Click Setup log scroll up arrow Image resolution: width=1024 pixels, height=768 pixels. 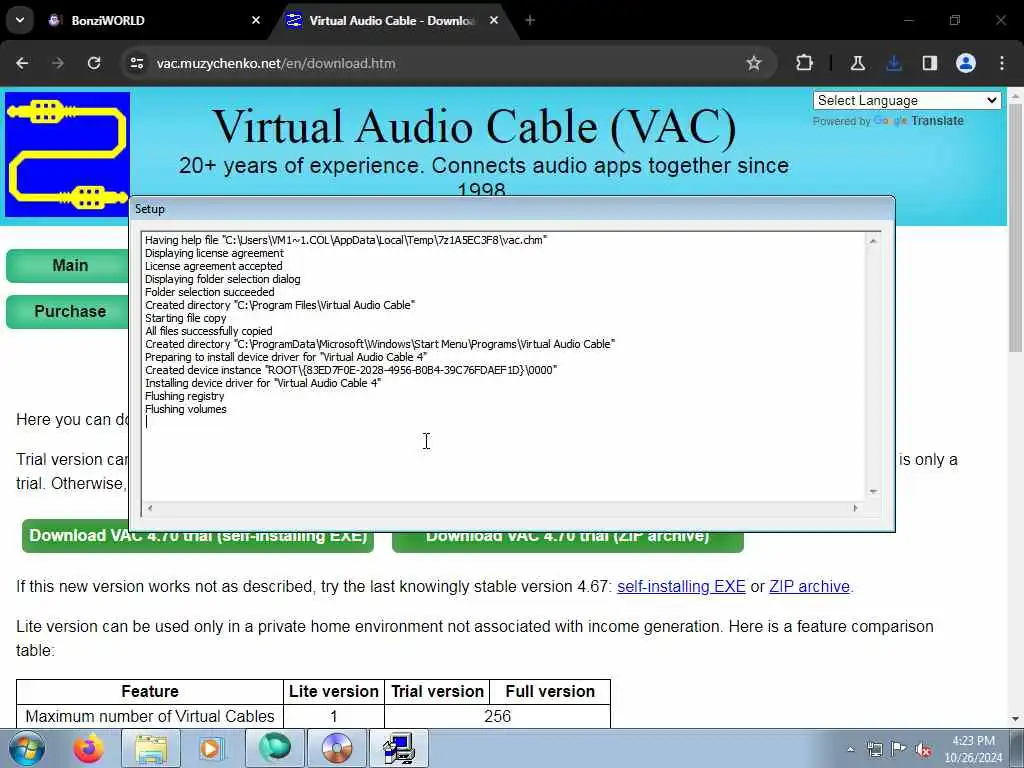click(x=873, y=241)
